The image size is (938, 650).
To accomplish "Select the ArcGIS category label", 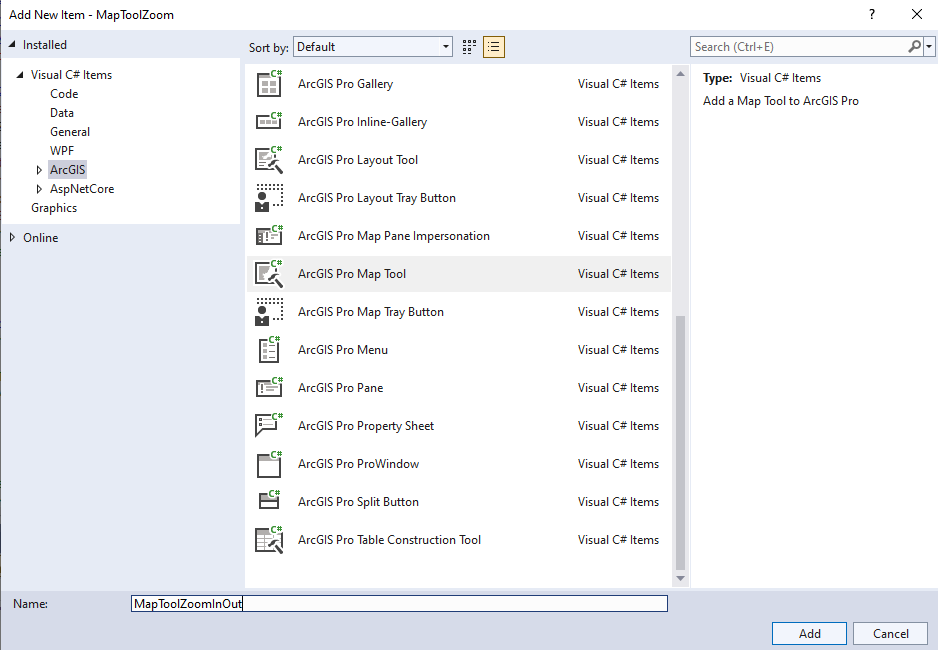I will [68, 170].
